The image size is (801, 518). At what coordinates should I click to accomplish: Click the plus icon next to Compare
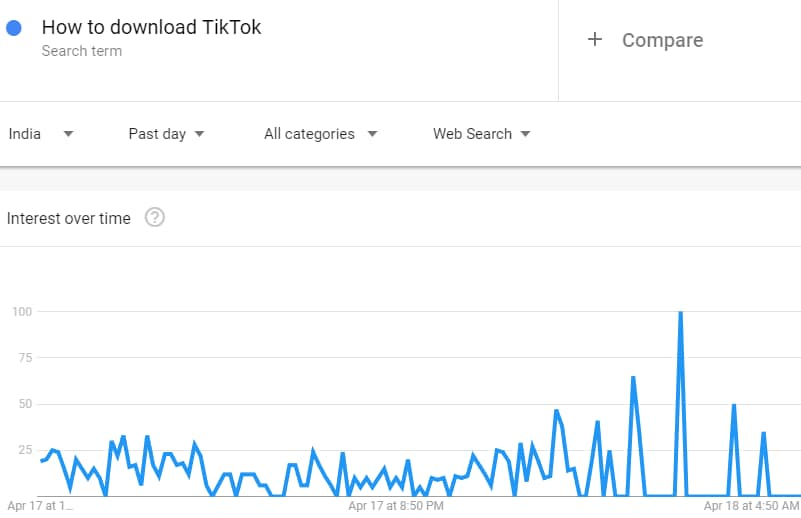595,39
